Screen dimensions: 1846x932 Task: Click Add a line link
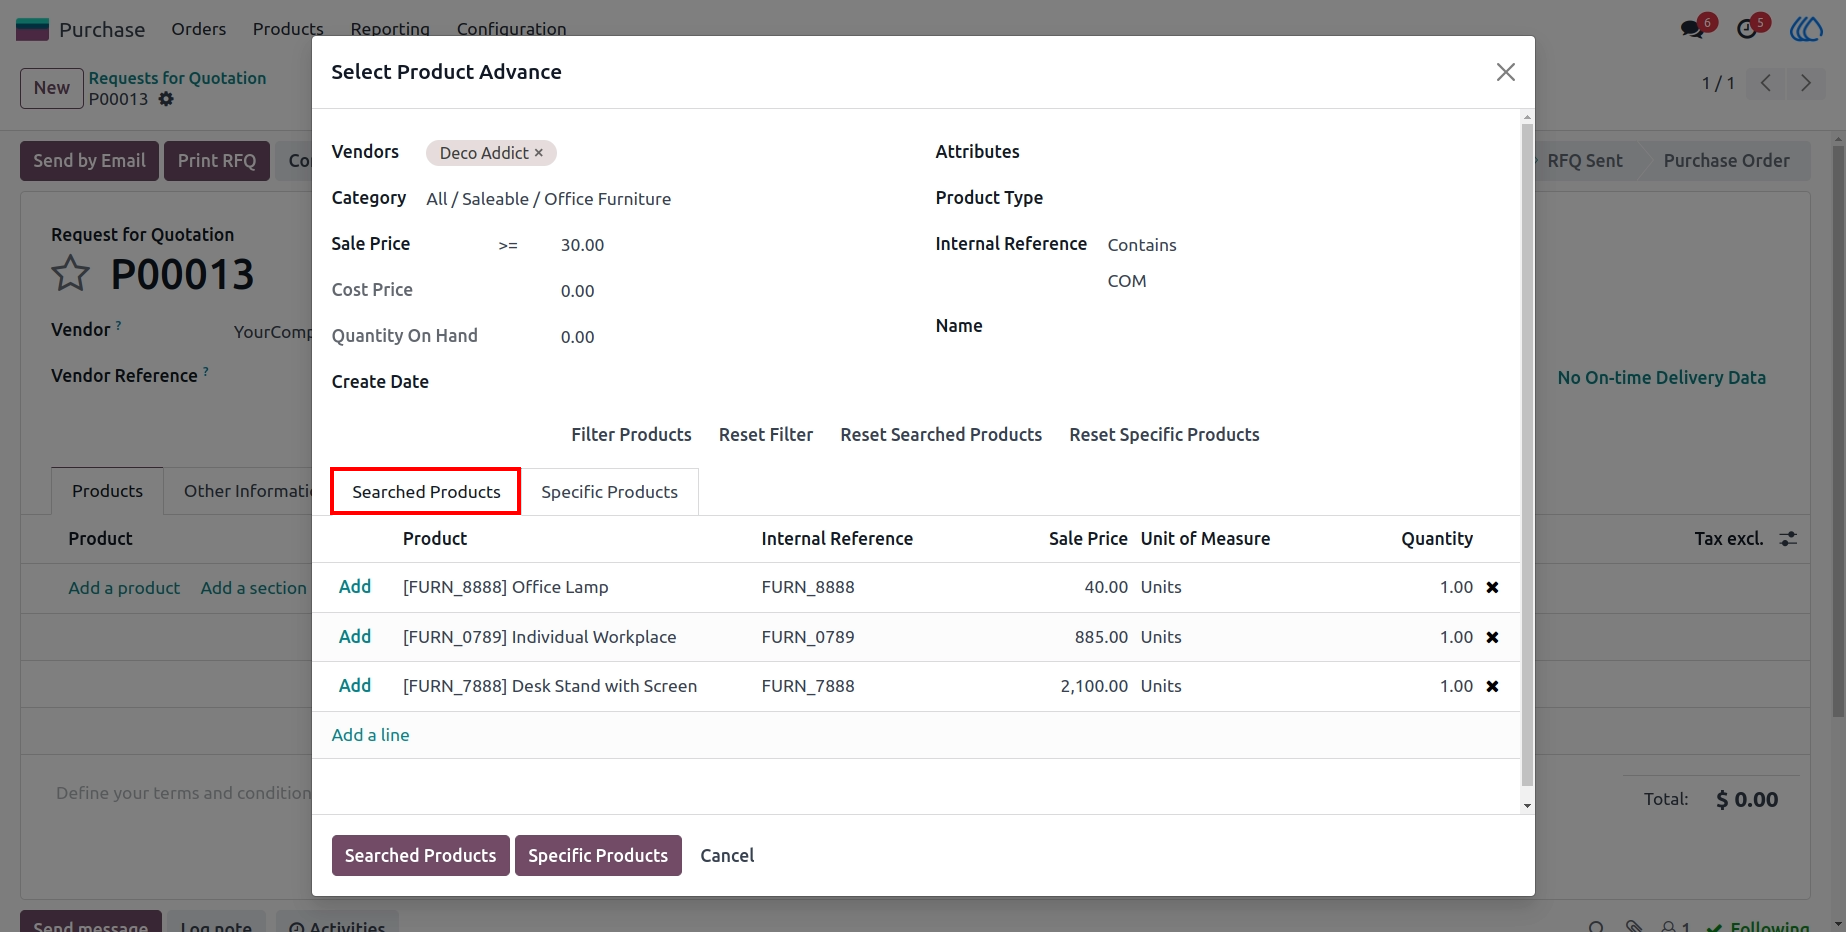pyautogui.click(x=370, y=735)
